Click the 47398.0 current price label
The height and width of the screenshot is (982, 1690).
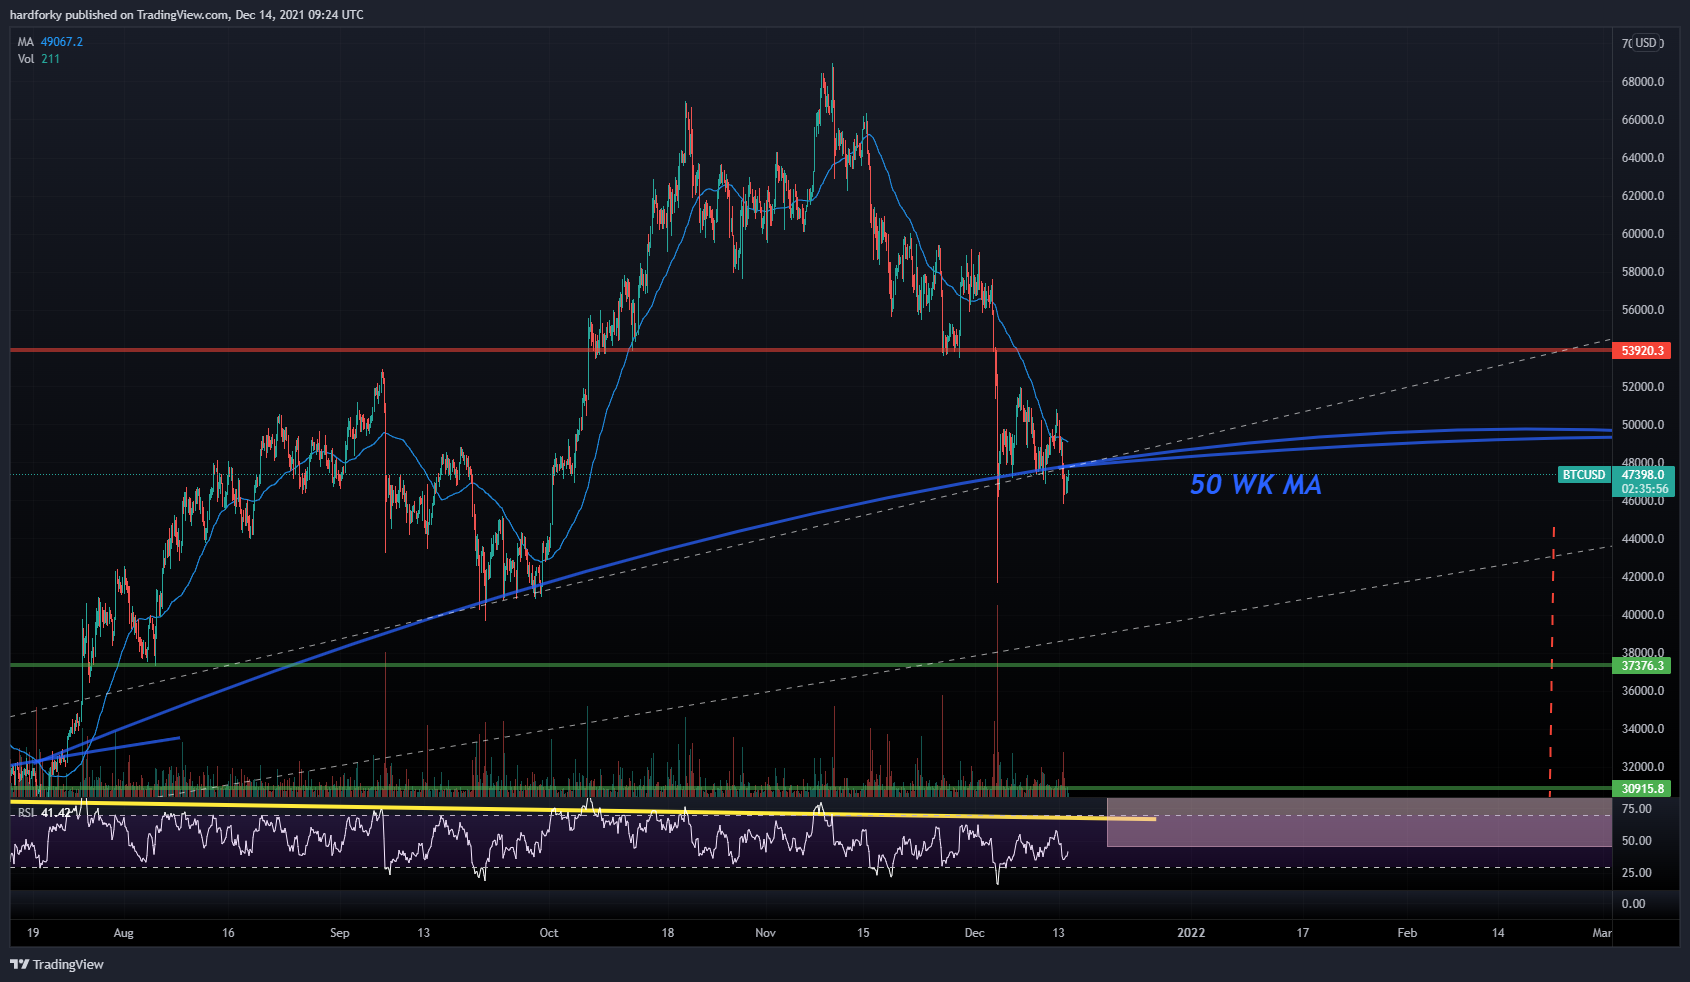point(1643,475)
